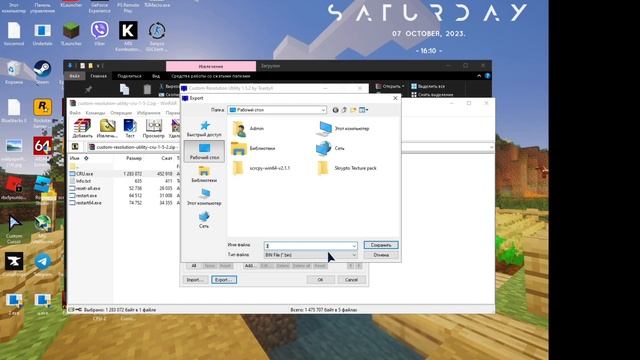Screen dimensions: 640x360
Task: Click WinRAR Извлечь toolbar icon
Action: [x=107, y=128]
